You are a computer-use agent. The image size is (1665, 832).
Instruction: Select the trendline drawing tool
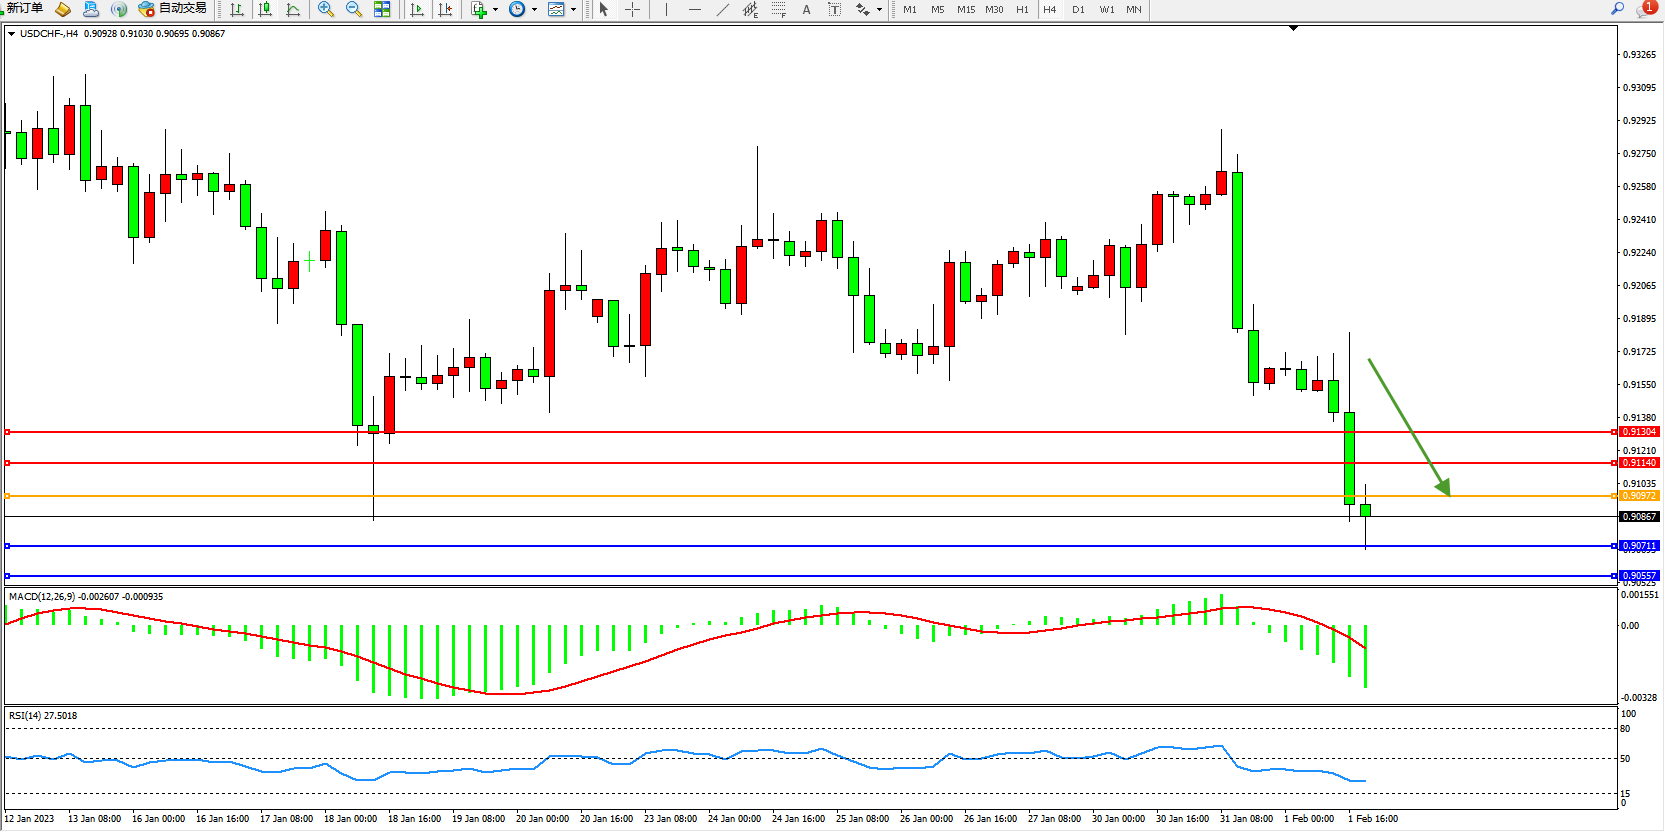(x=723, y=9)
